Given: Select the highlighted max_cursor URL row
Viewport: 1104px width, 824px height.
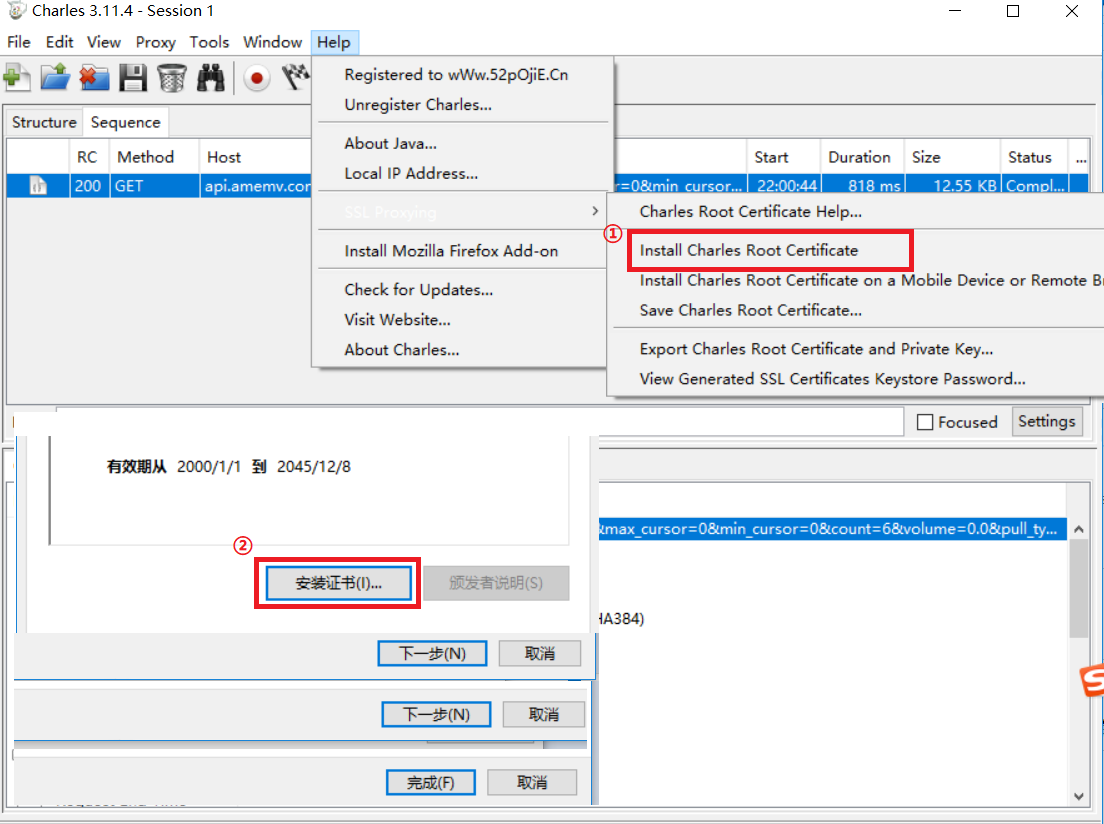Looking at the screenshot, I should pos(832,529).
